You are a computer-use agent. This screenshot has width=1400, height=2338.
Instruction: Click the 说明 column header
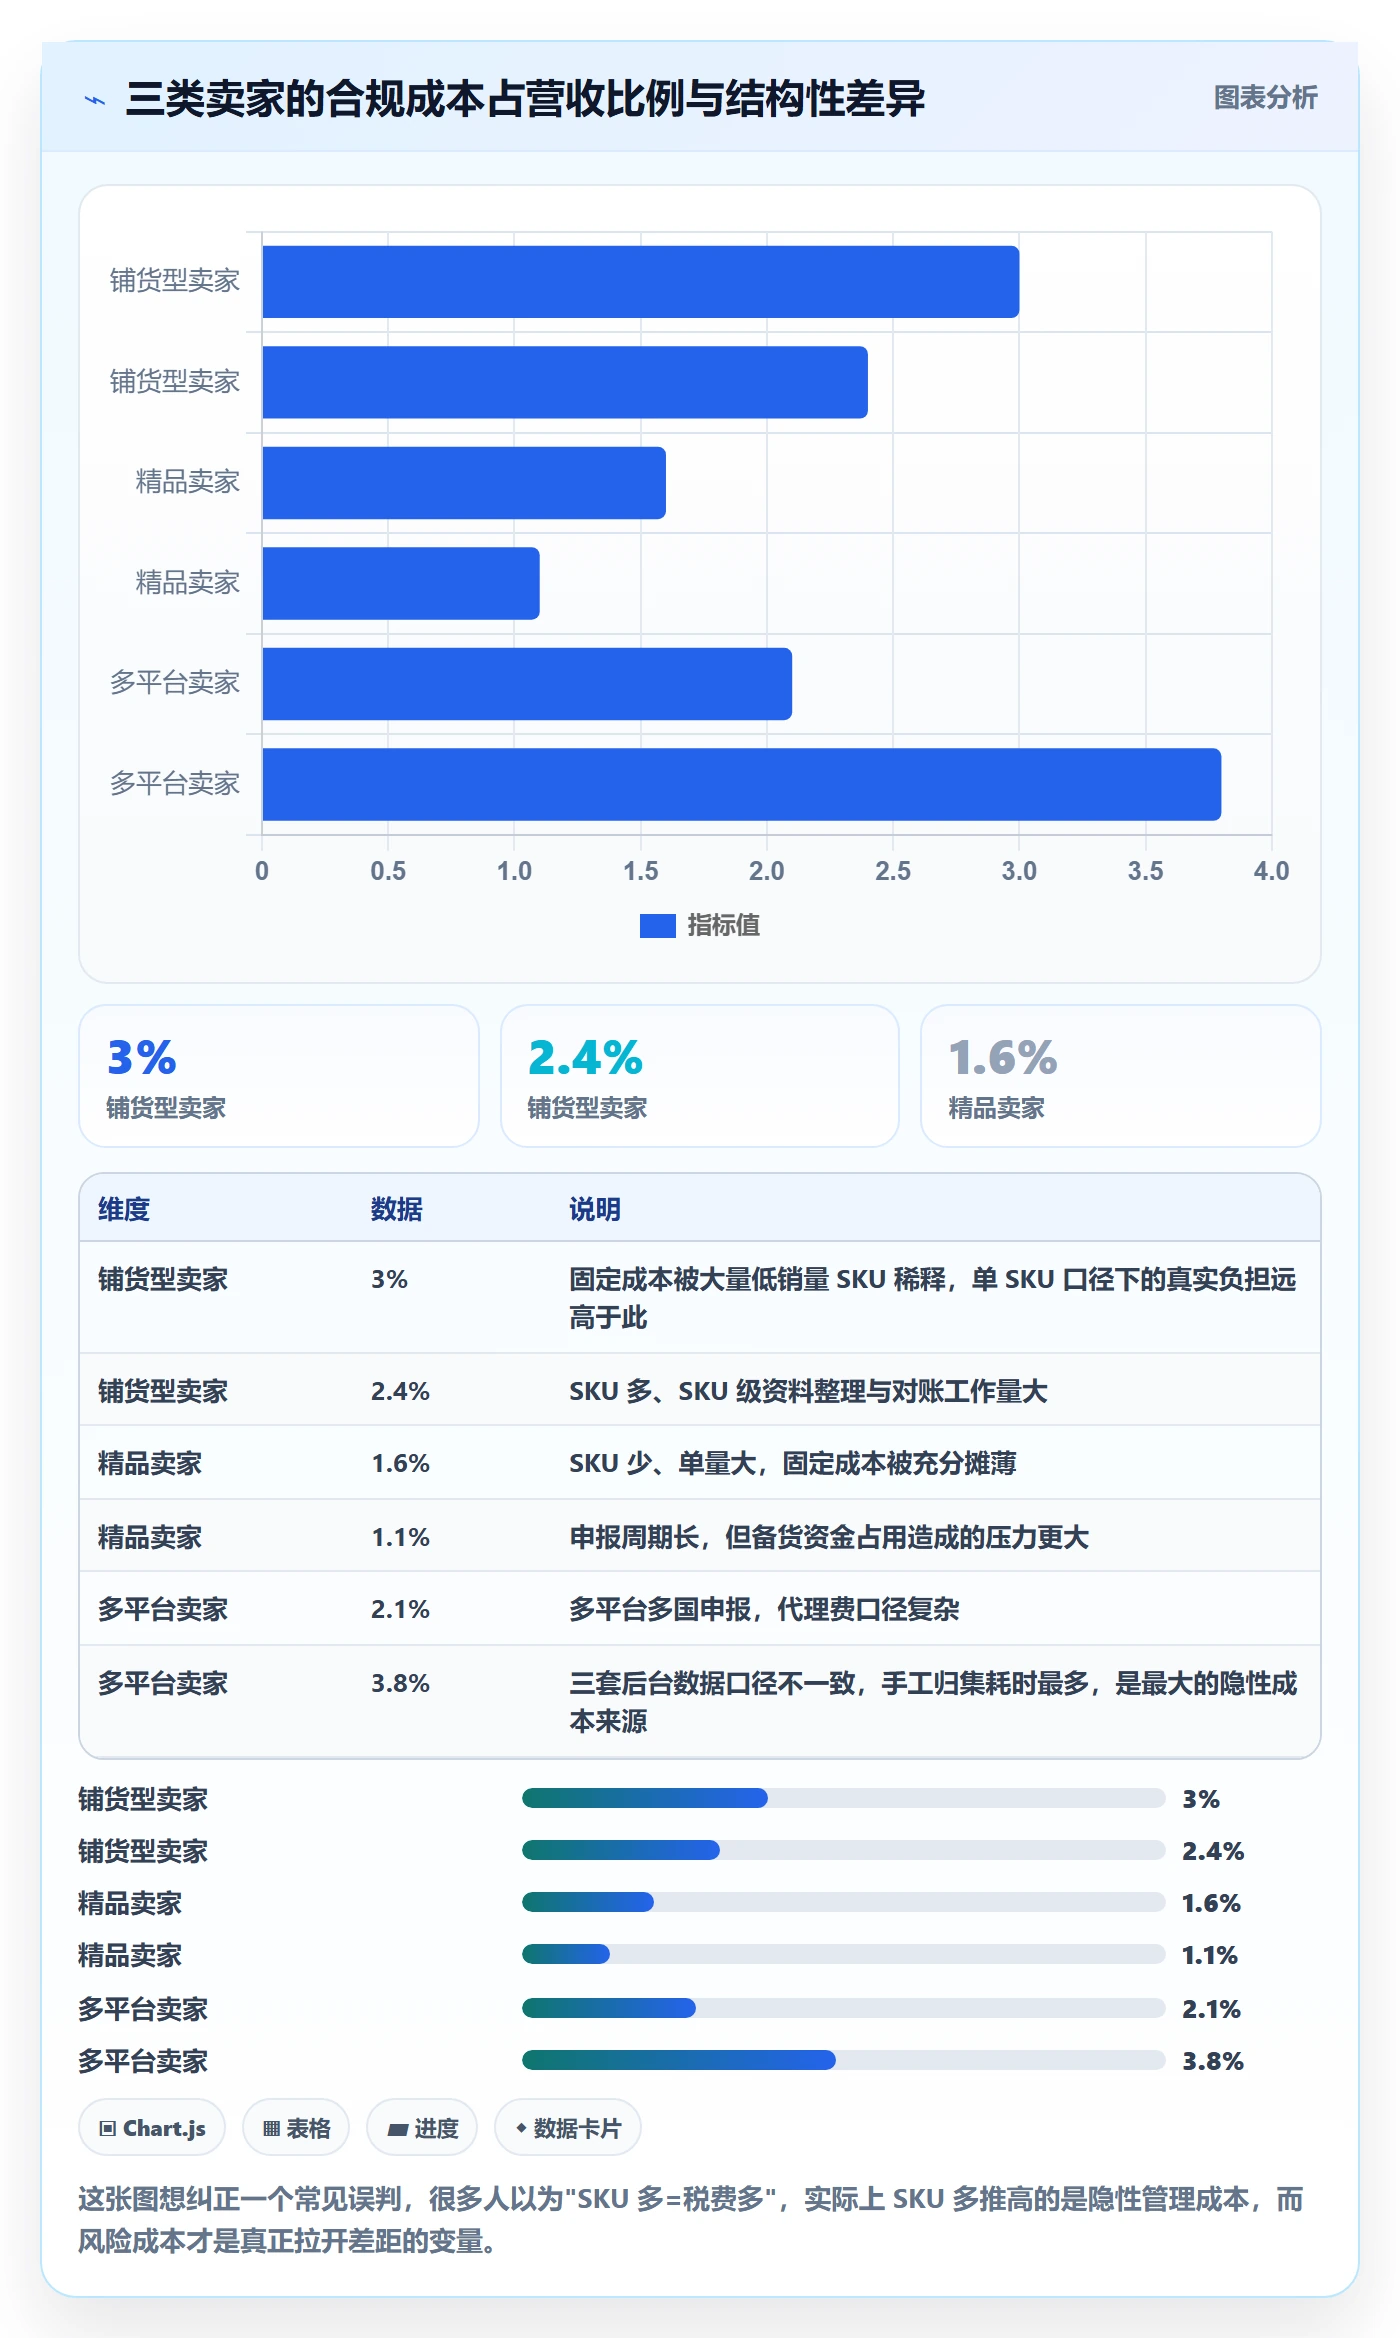pyautogui.click(x=595, y=1209)
